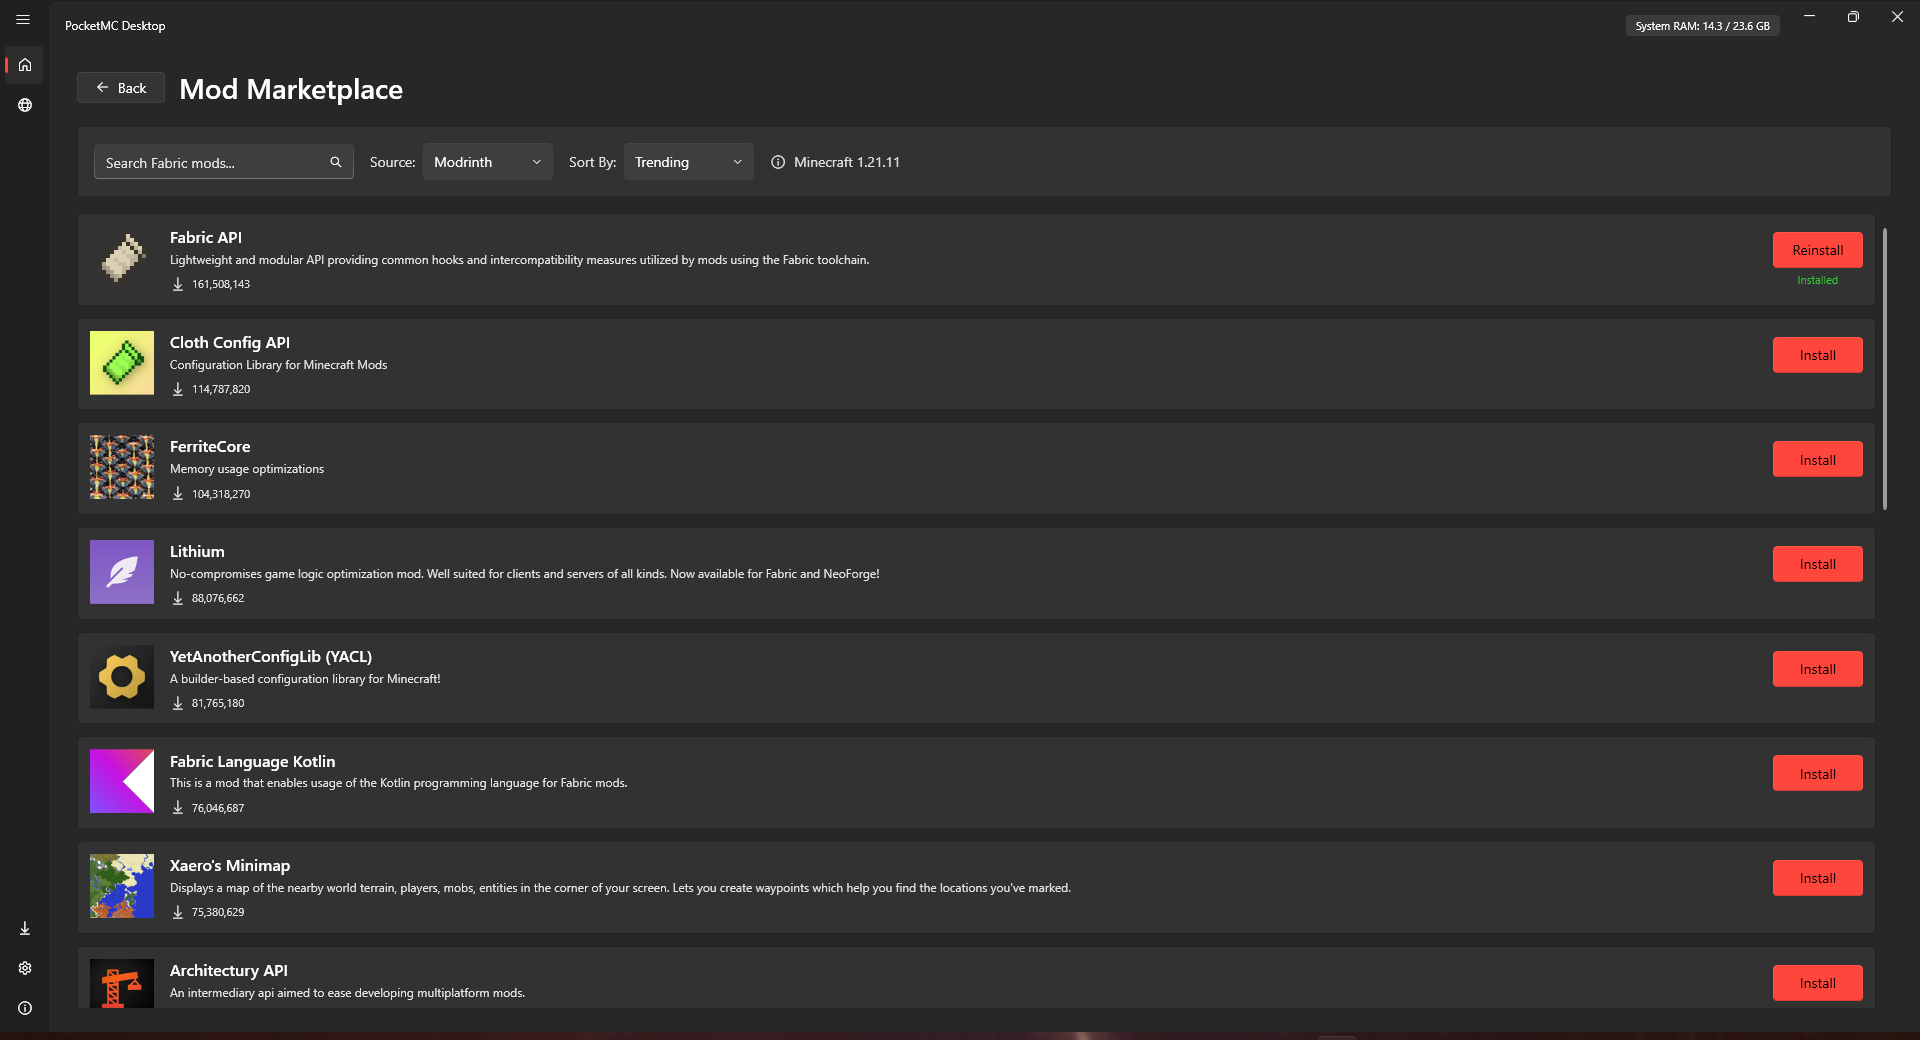
Task: Expand the Sort By Trending dropdown
Action: pyautogui.click(x=688, y=162)
